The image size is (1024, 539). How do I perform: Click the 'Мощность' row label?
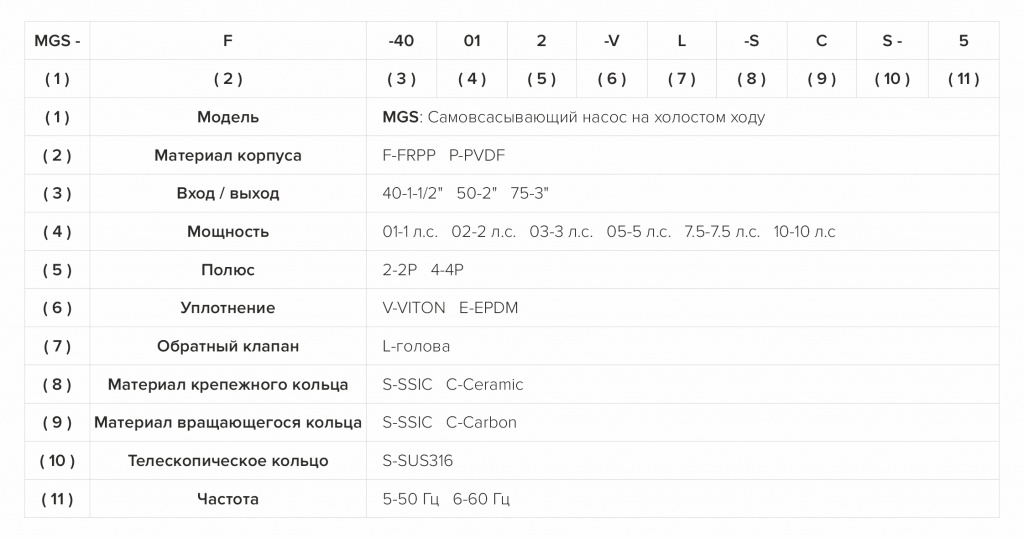coord(228,232)
